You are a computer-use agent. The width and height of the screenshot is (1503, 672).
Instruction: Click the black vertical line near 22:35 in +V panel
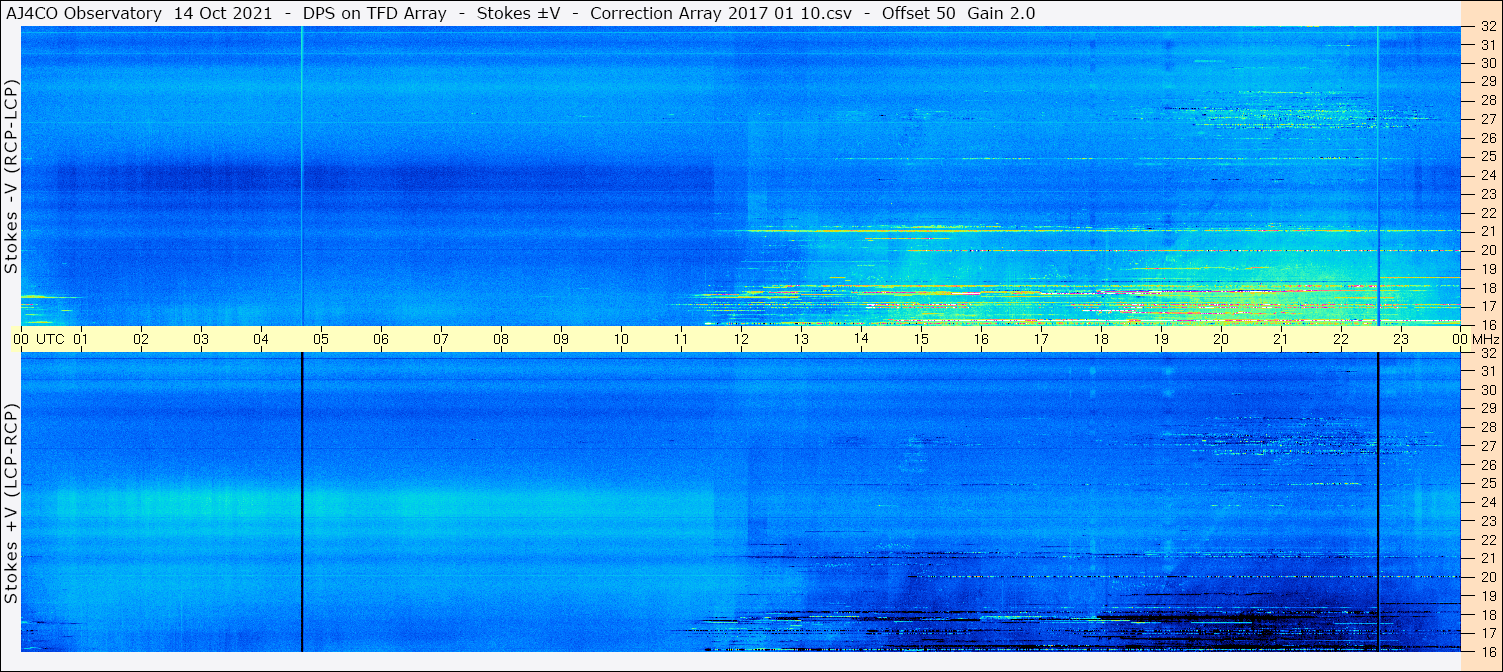point(1378,502)
